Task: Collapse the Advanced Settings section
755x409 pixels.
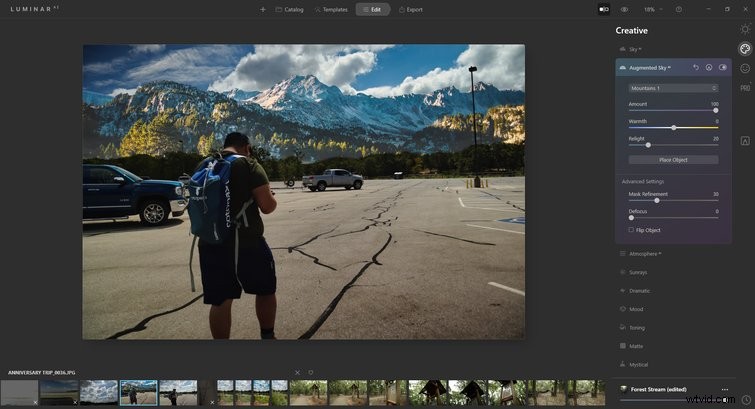Action: (643, 182)
